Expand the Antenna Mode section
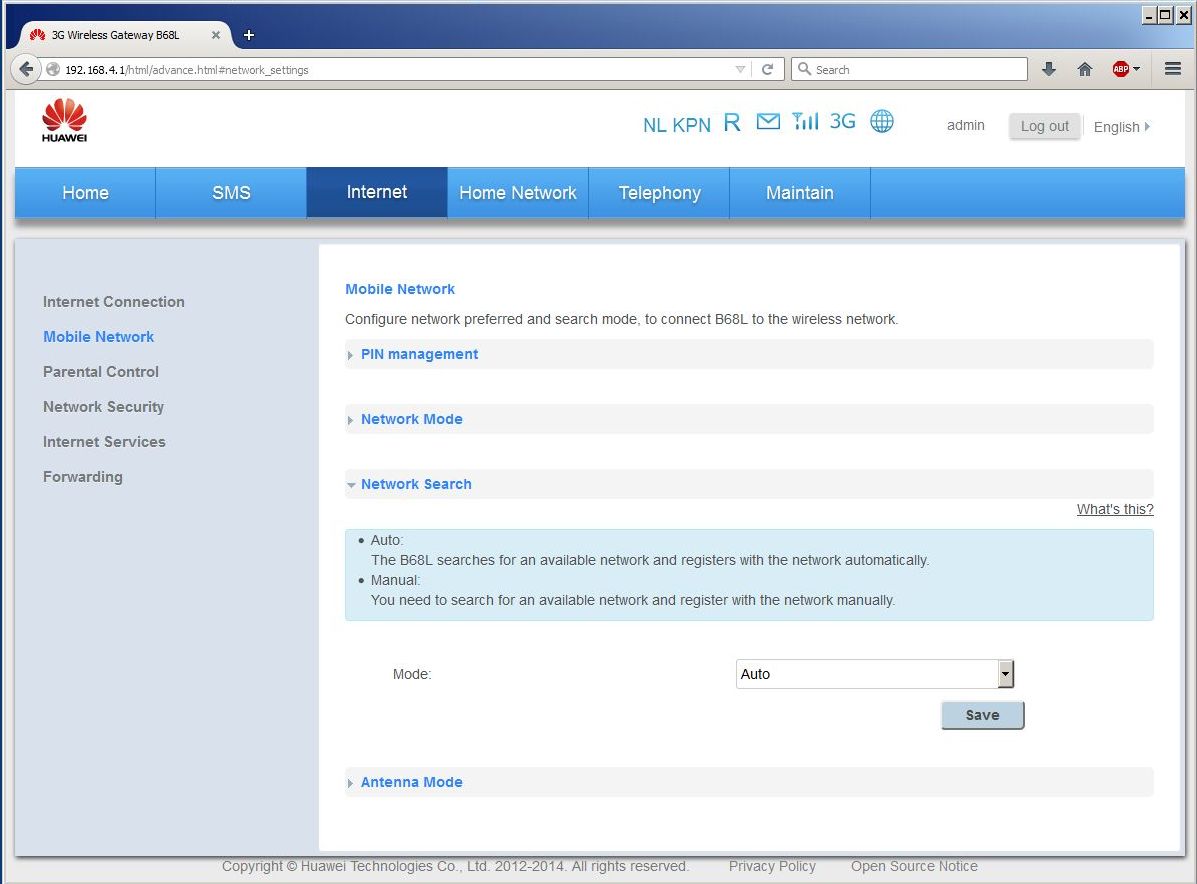Image resolution: width=1197 pixels, height=884 pixels. 749,782
